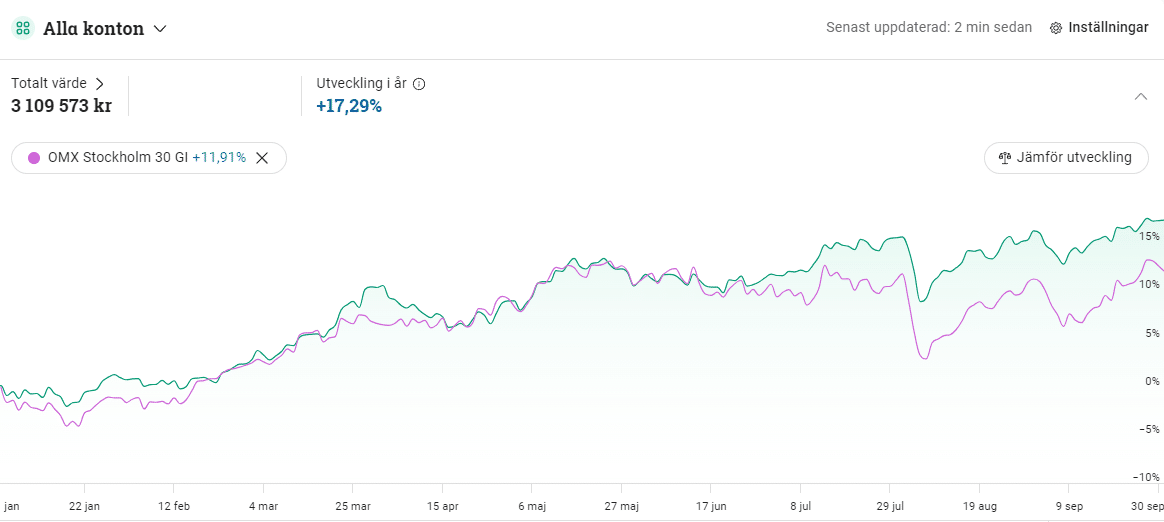
Task: Remove OMX Stockholm 30 GI comparison
Action: 262,158
